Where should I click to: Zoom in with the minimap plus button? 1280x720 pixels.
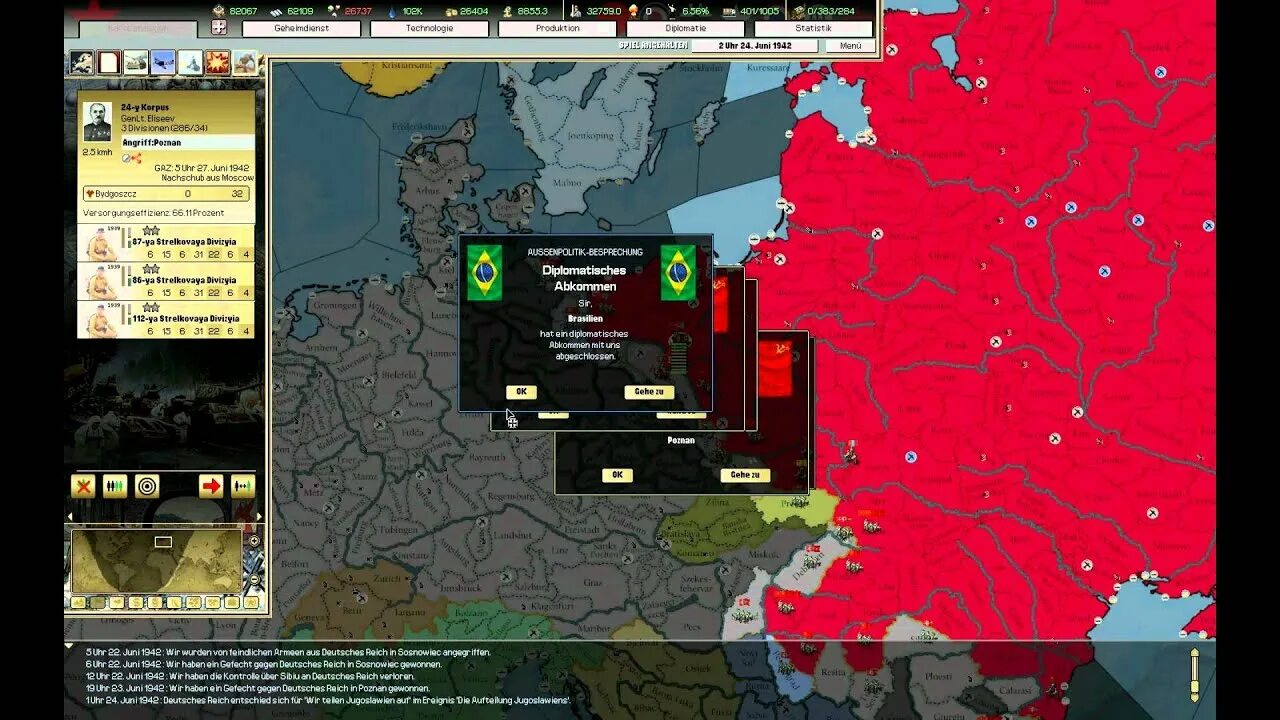[254, 541]
